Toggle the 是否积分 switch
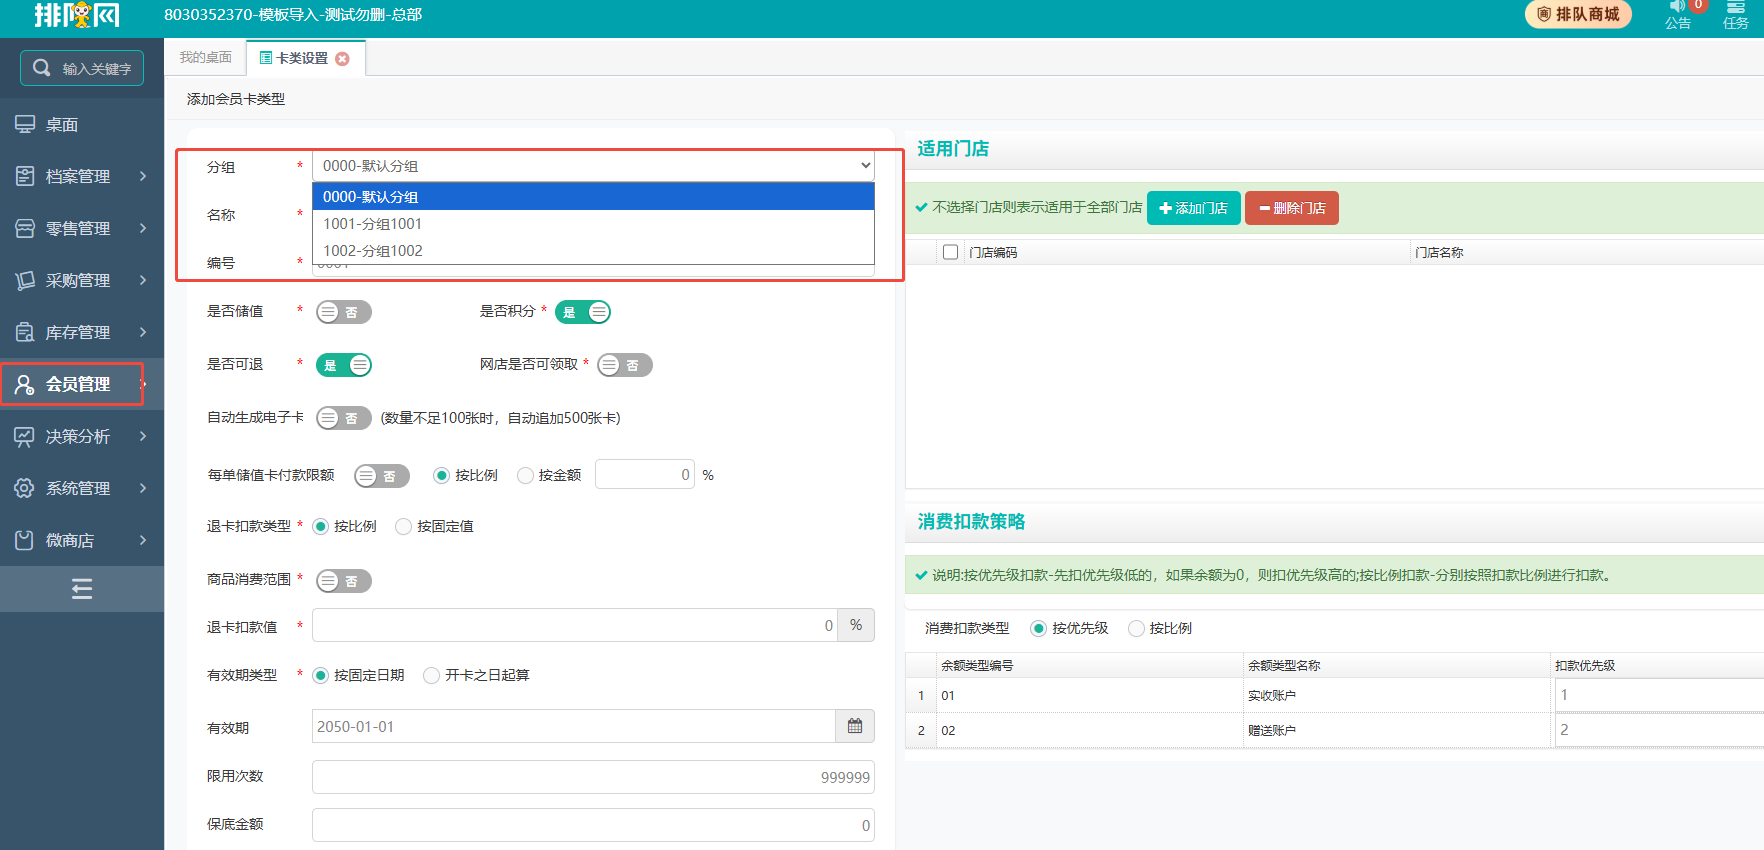Screen dimensions: 1764x850 coord(583,312)
